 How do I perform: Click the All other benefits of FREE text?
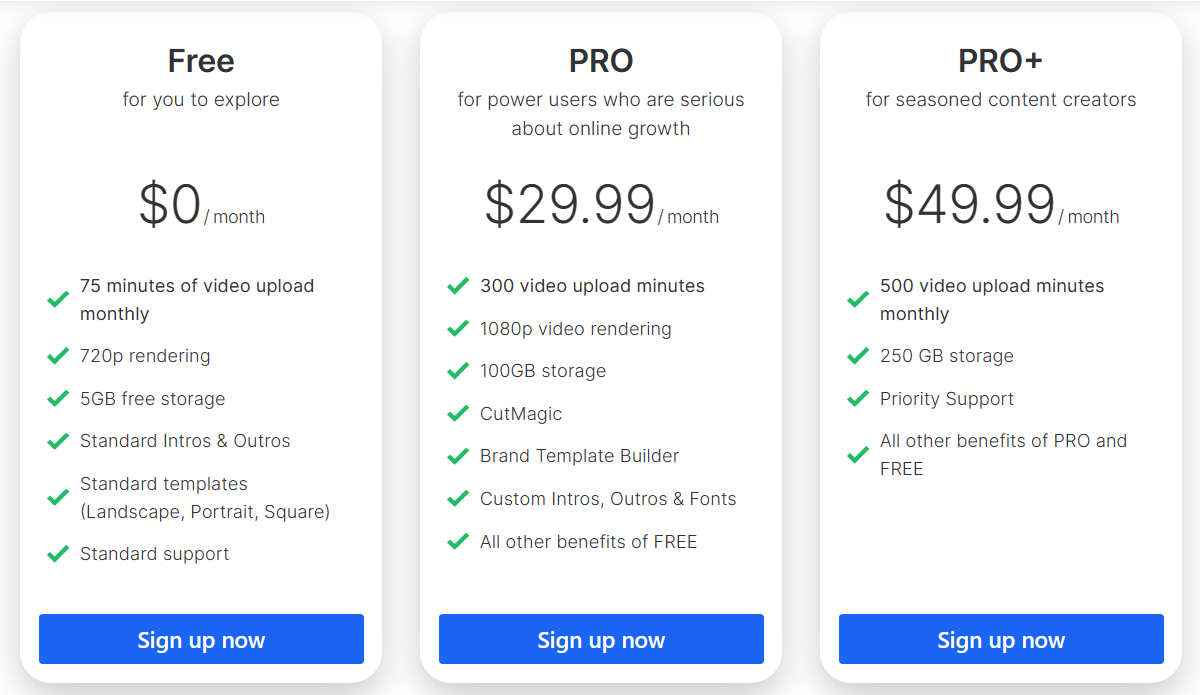coord(588,542)
